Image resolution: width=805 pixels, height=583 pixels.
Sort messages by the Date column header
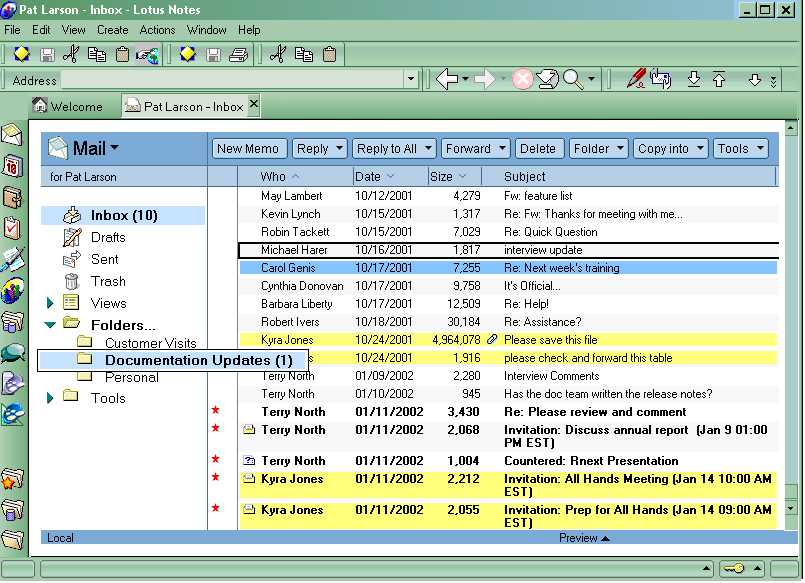coord(368,177)
